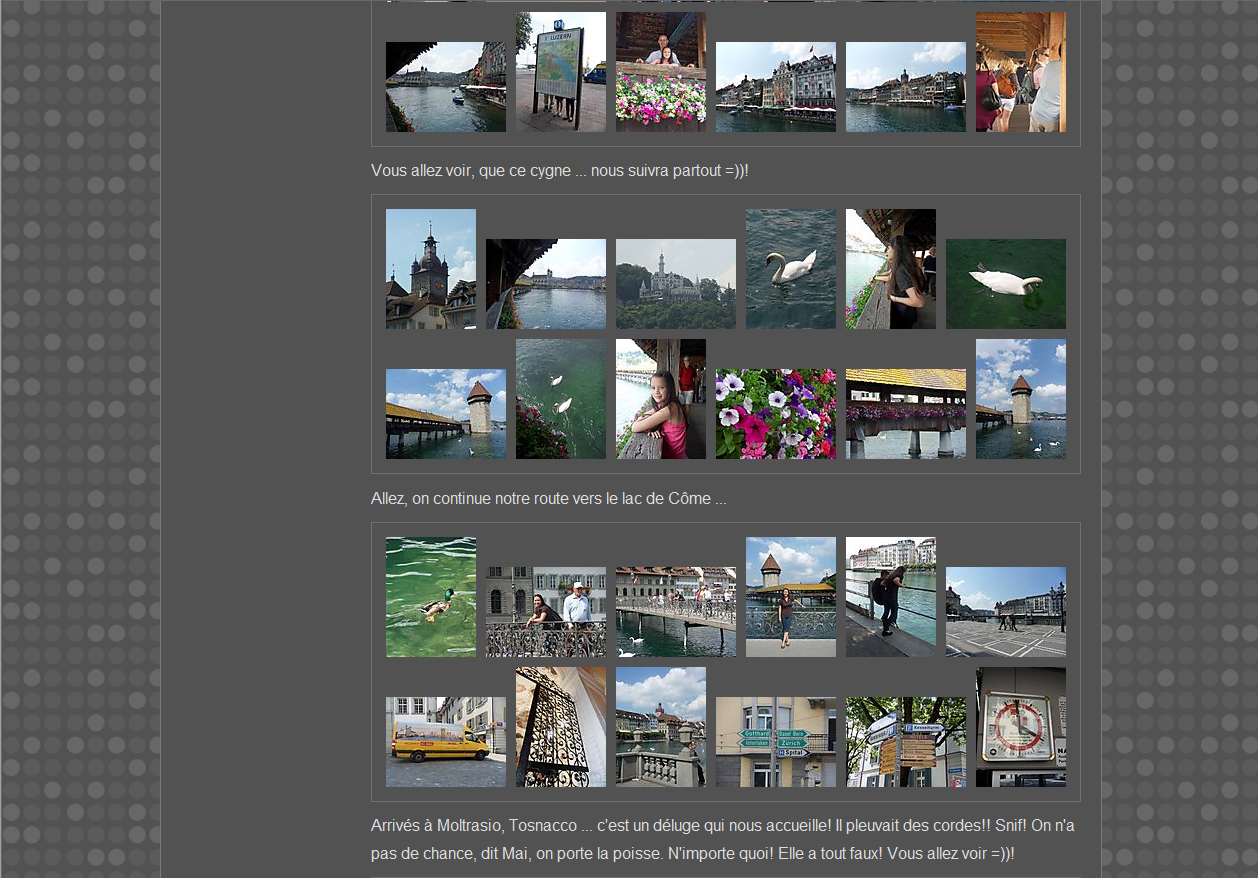Click the green Gotthard Zürich road signs photo

click(x=775, y=742)
